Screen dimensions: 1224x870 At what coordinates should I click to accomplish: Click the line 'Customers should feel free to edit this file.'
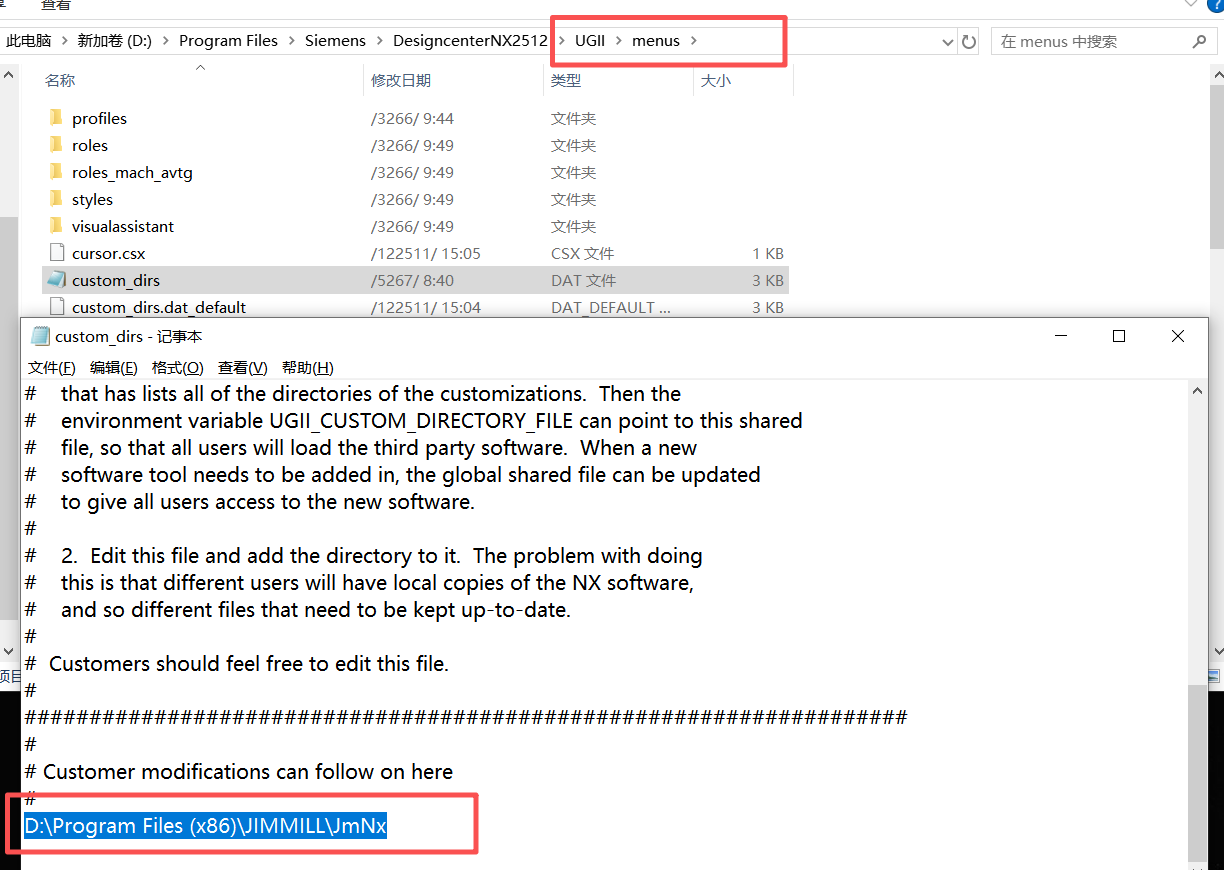pos(249,663)
